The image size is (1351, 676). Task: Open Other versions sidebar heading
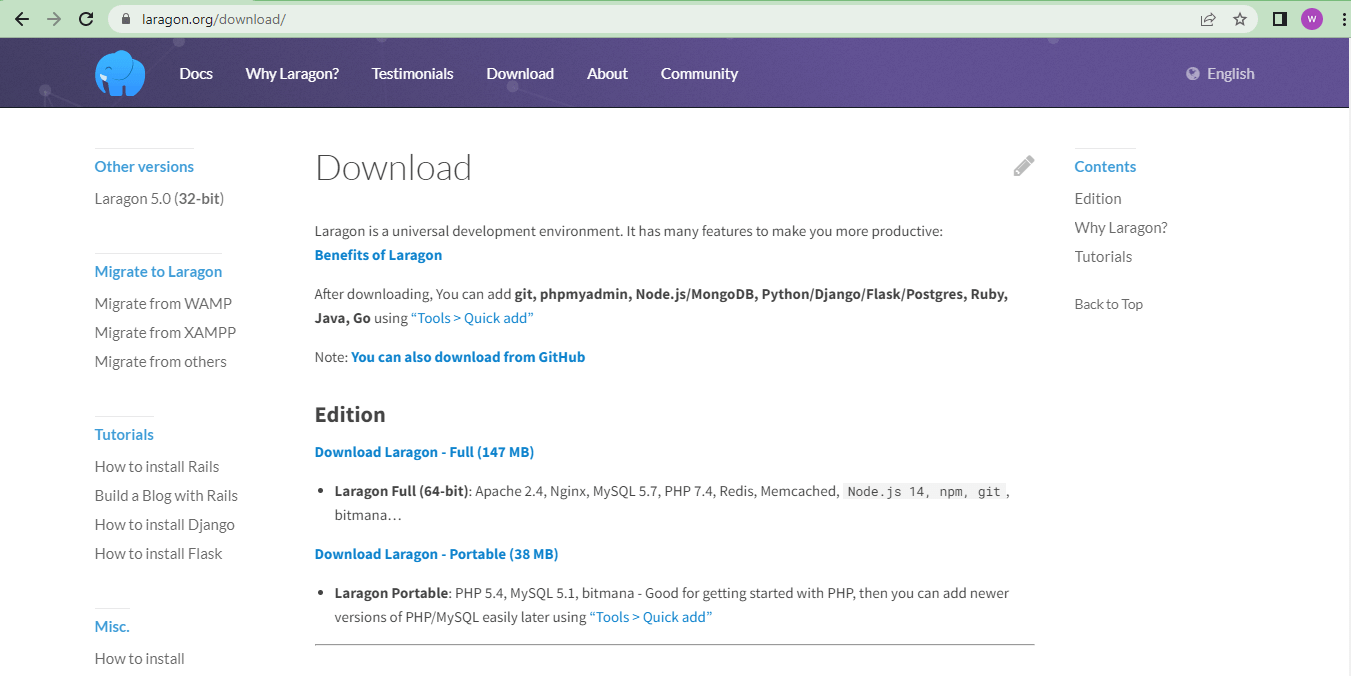[x=144, y=167]
